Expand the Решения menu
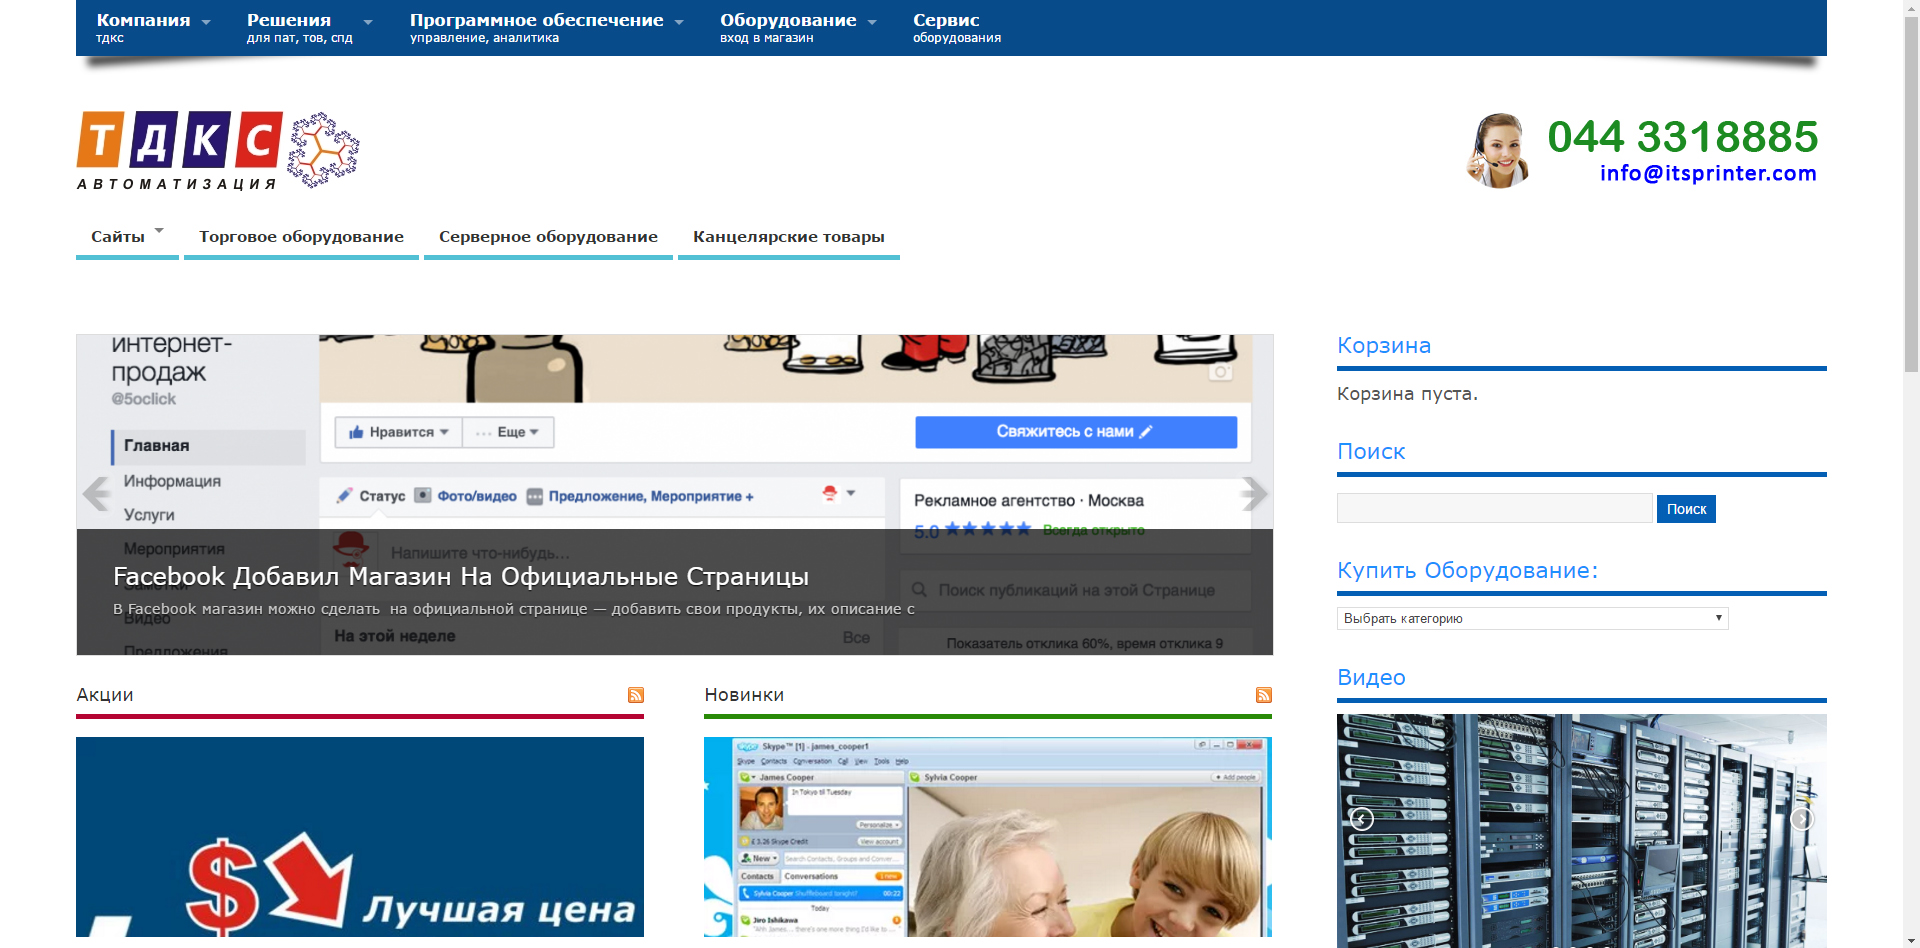1920x948 pixels. point(309,28)
